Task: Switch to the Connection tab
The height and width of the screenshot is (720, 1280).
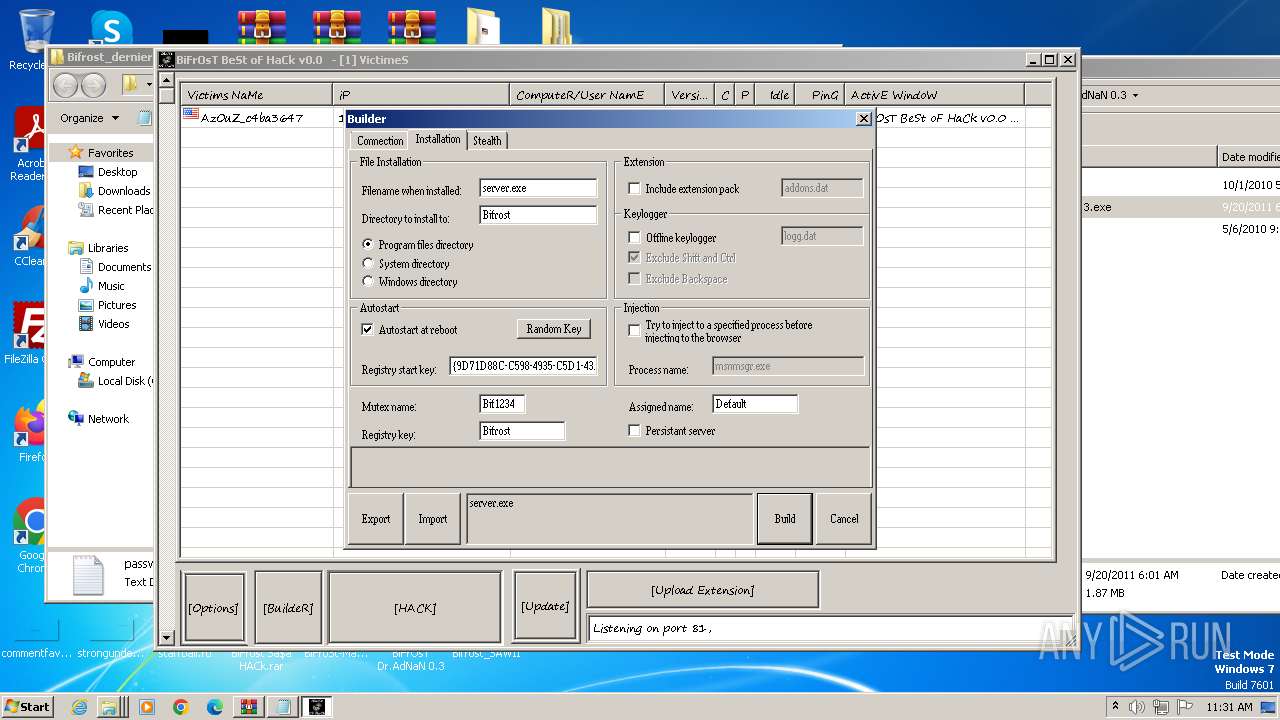Action: coord(380,141)
